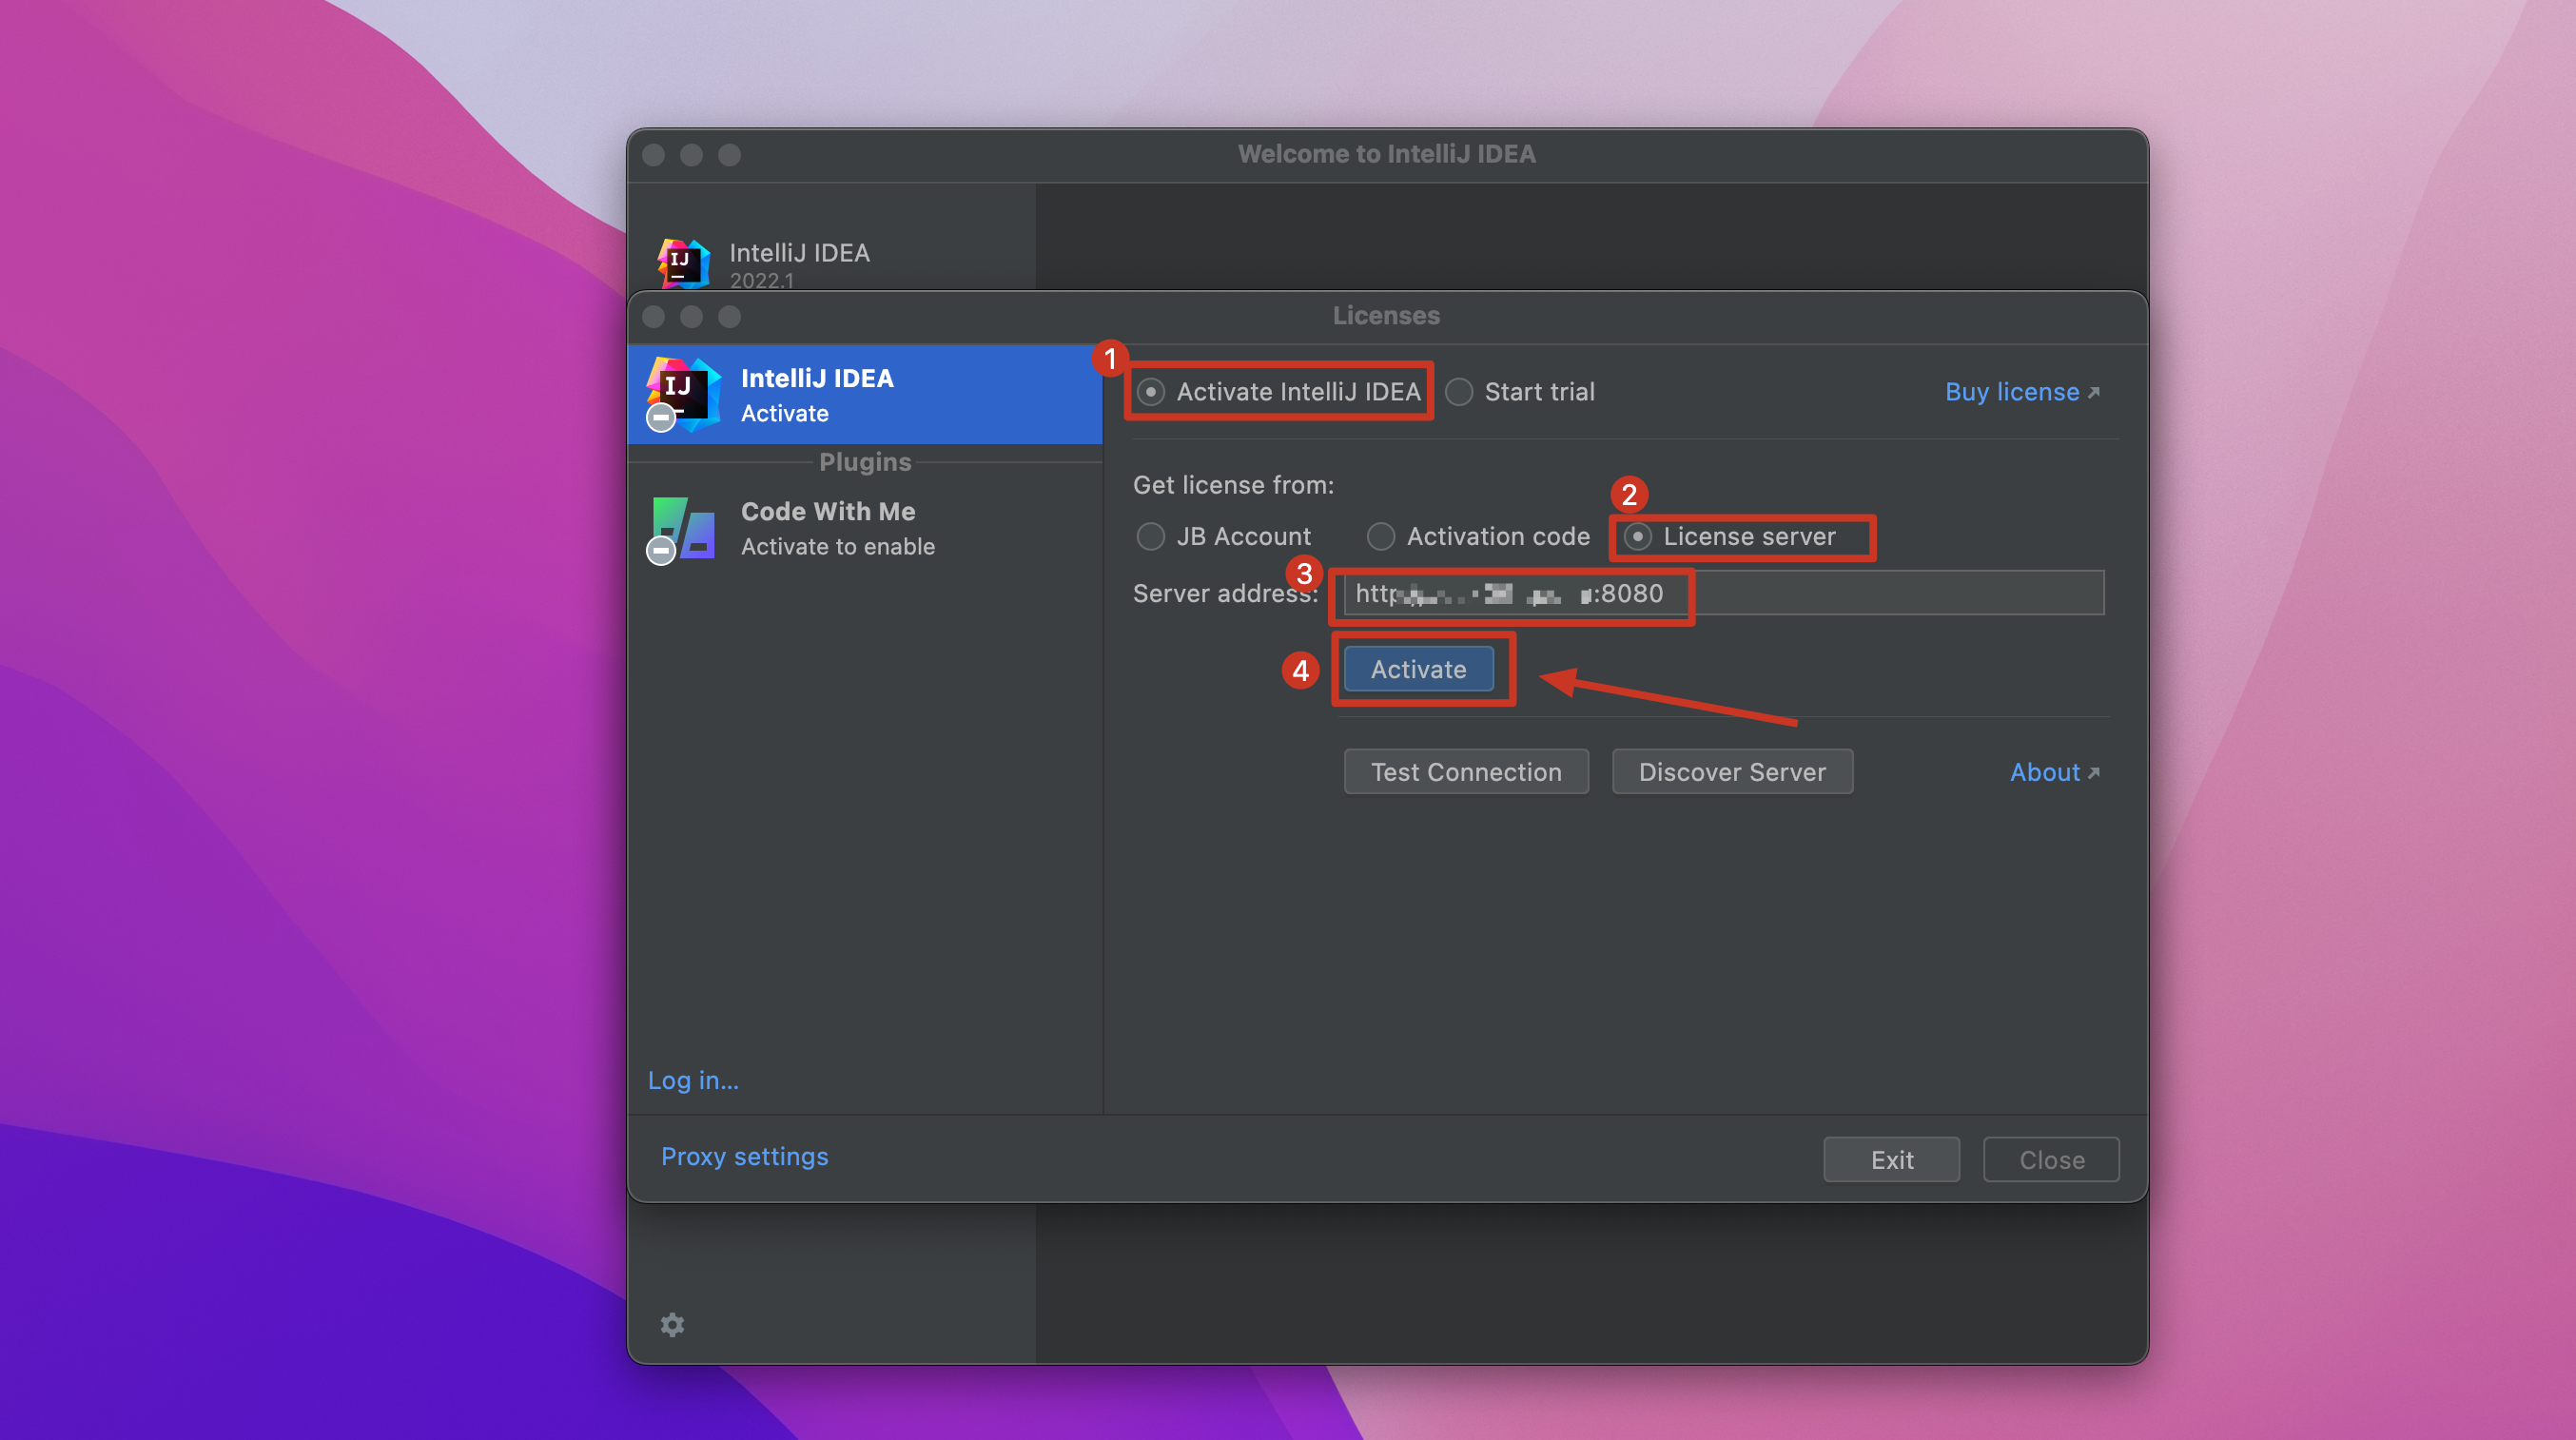Click the IntelliJ IDEA logo in Licenses sidebar
The width and height of the screenshot is (2576, 1440).
click(683, 393)
